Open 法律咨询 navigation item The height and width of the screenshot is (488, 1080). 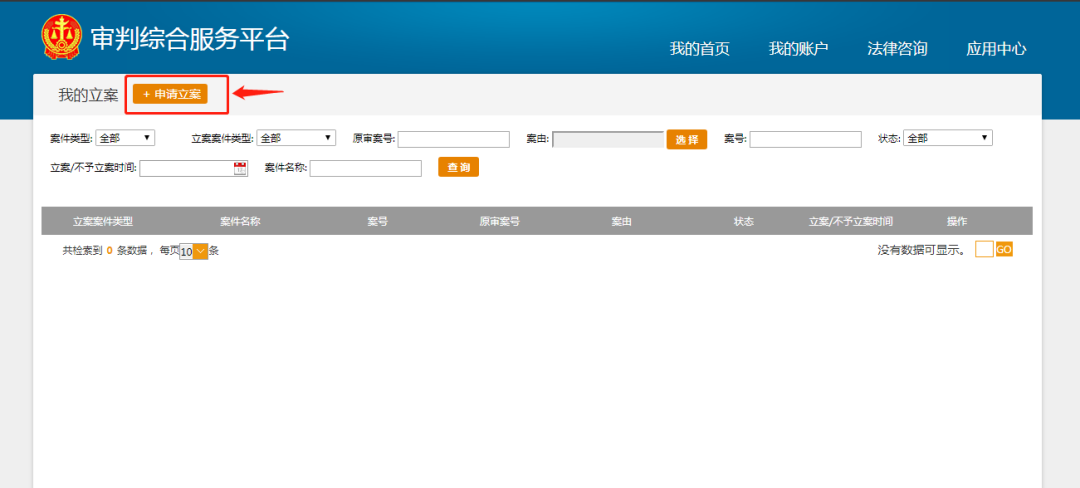pos(897,49)
